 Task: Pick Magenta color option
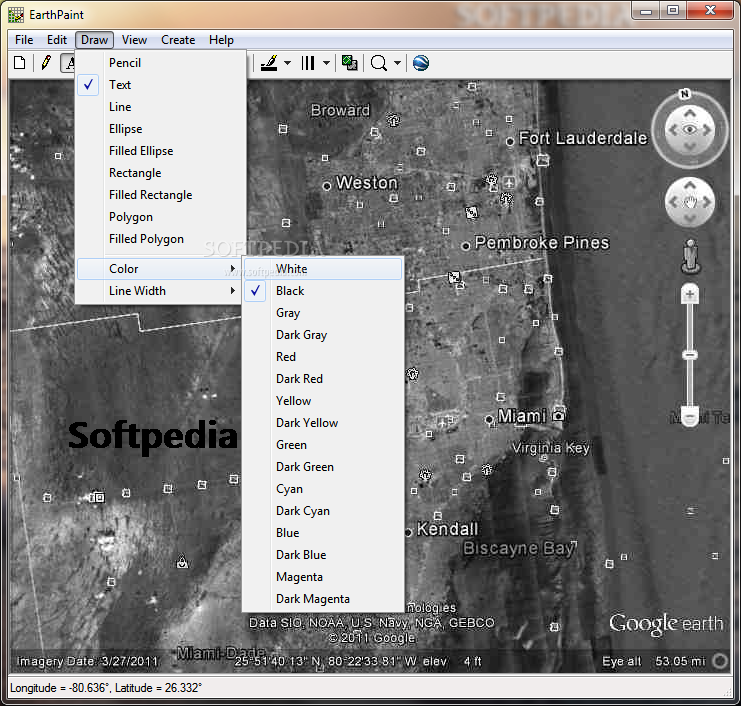coord(323,577)
